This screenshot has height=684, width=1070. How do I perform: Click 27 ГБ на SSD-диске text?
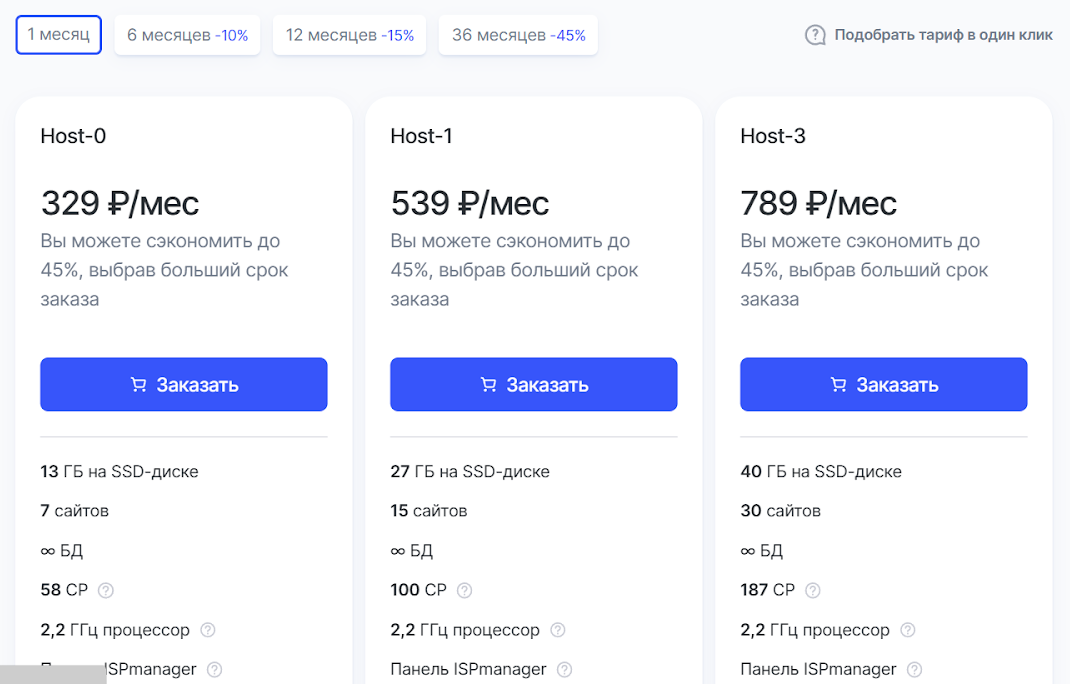click(470, 472)
